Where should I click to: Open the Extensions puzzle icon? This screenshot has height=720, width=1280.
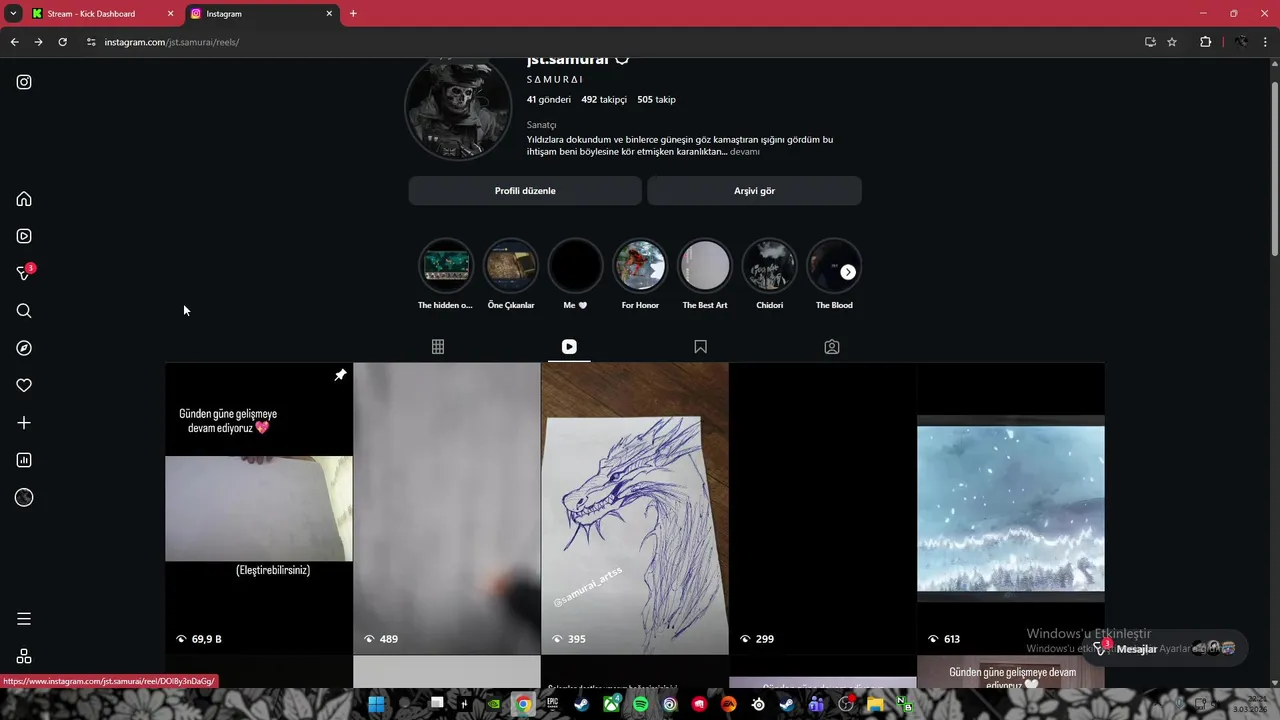coord(1205,42)
